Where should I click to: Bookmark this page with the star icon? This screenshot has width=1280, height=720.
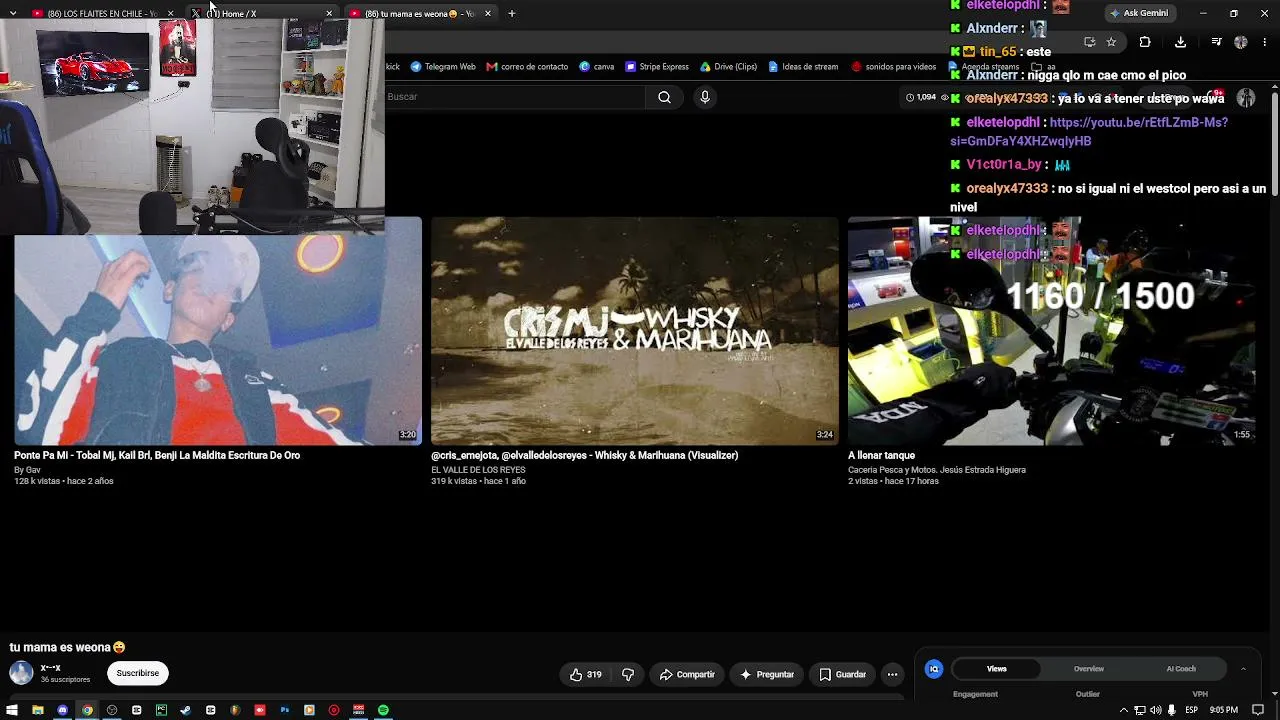(x=1111, y=42)
